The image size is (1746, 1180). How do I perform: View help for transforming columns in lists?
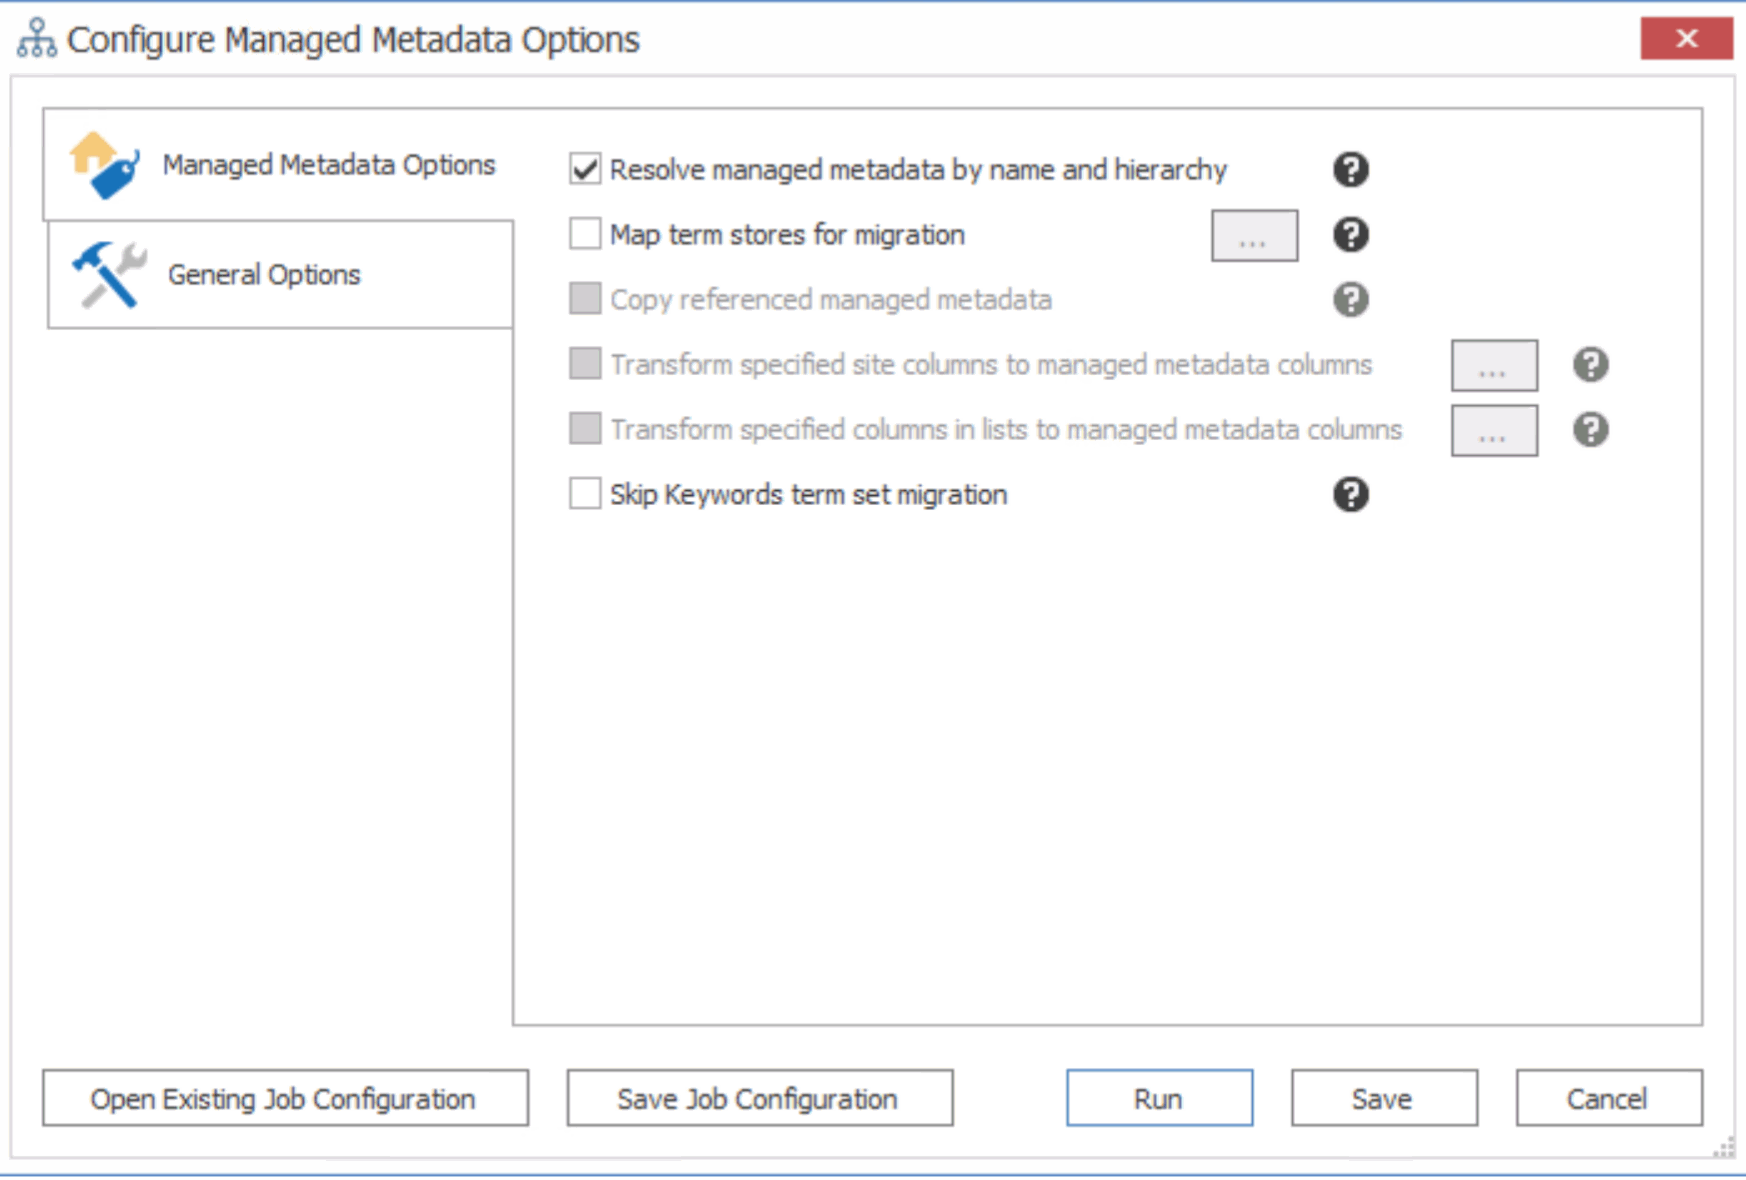click(x=1588, y=429)
